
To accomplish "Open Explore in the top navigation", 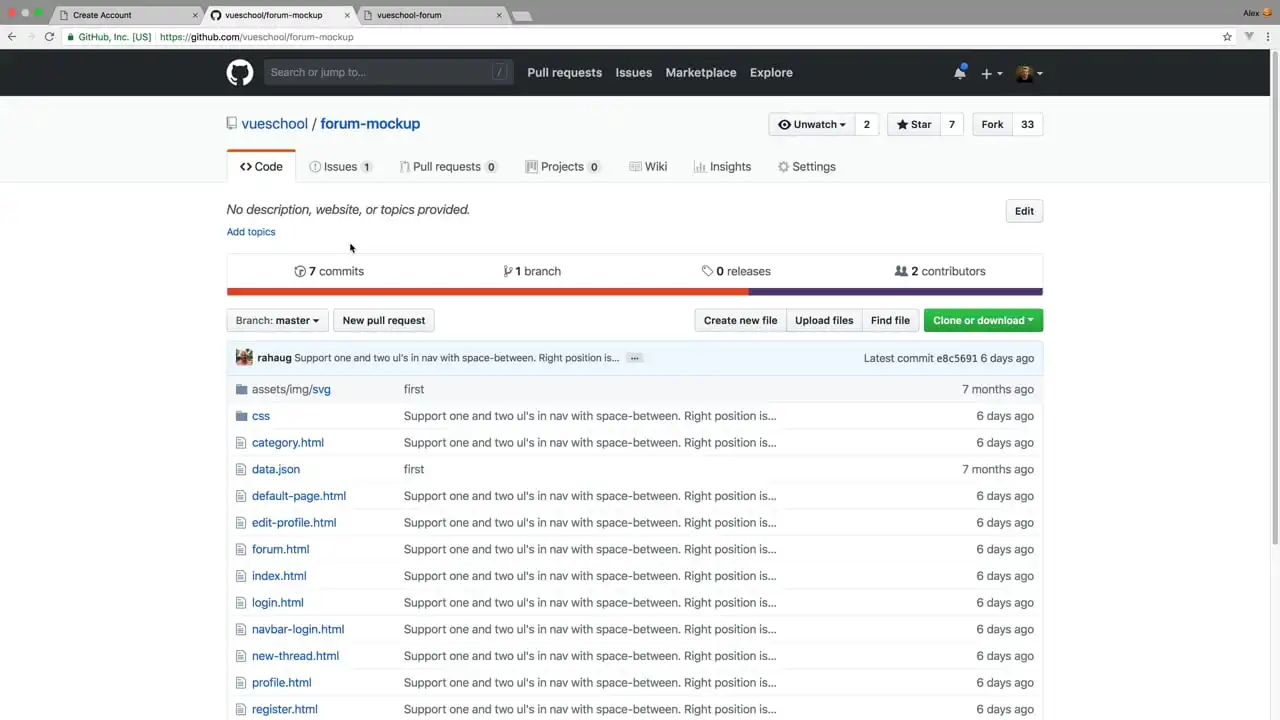I will (771, 73).
